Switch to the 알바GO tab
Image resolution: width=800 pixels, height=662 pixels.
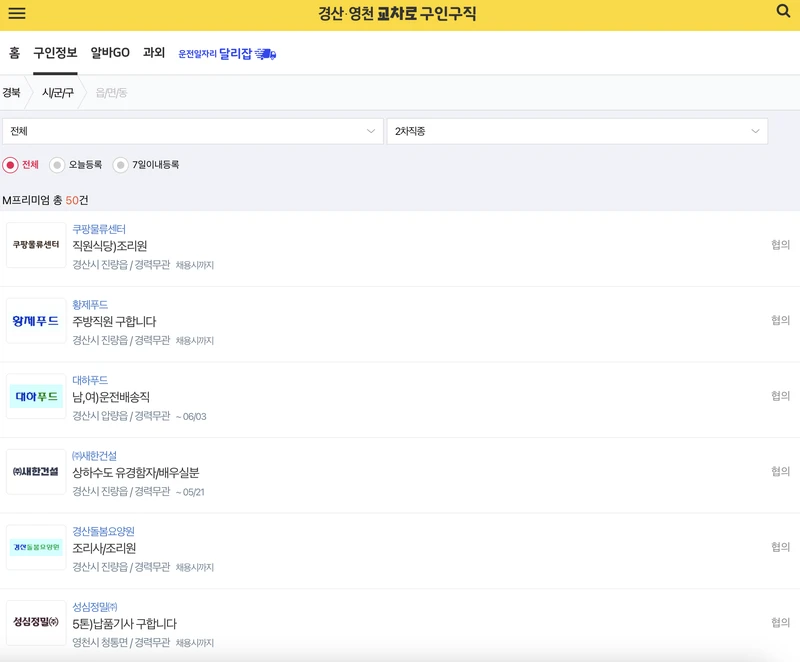pos(111,52)
